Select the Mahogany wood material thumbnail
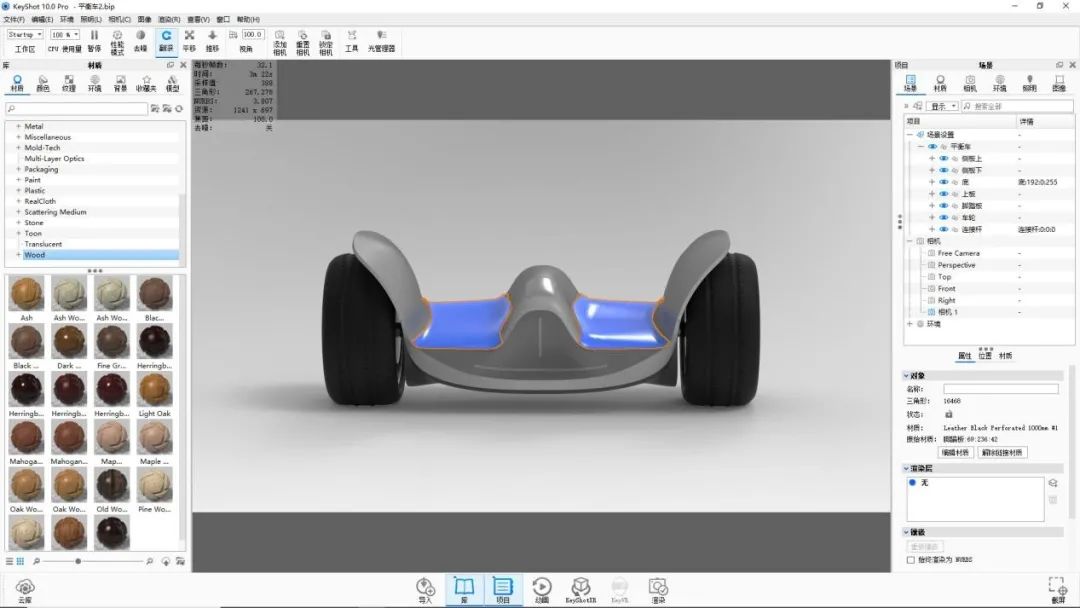Screen dimensions: 1080x608 pos(25,438)
